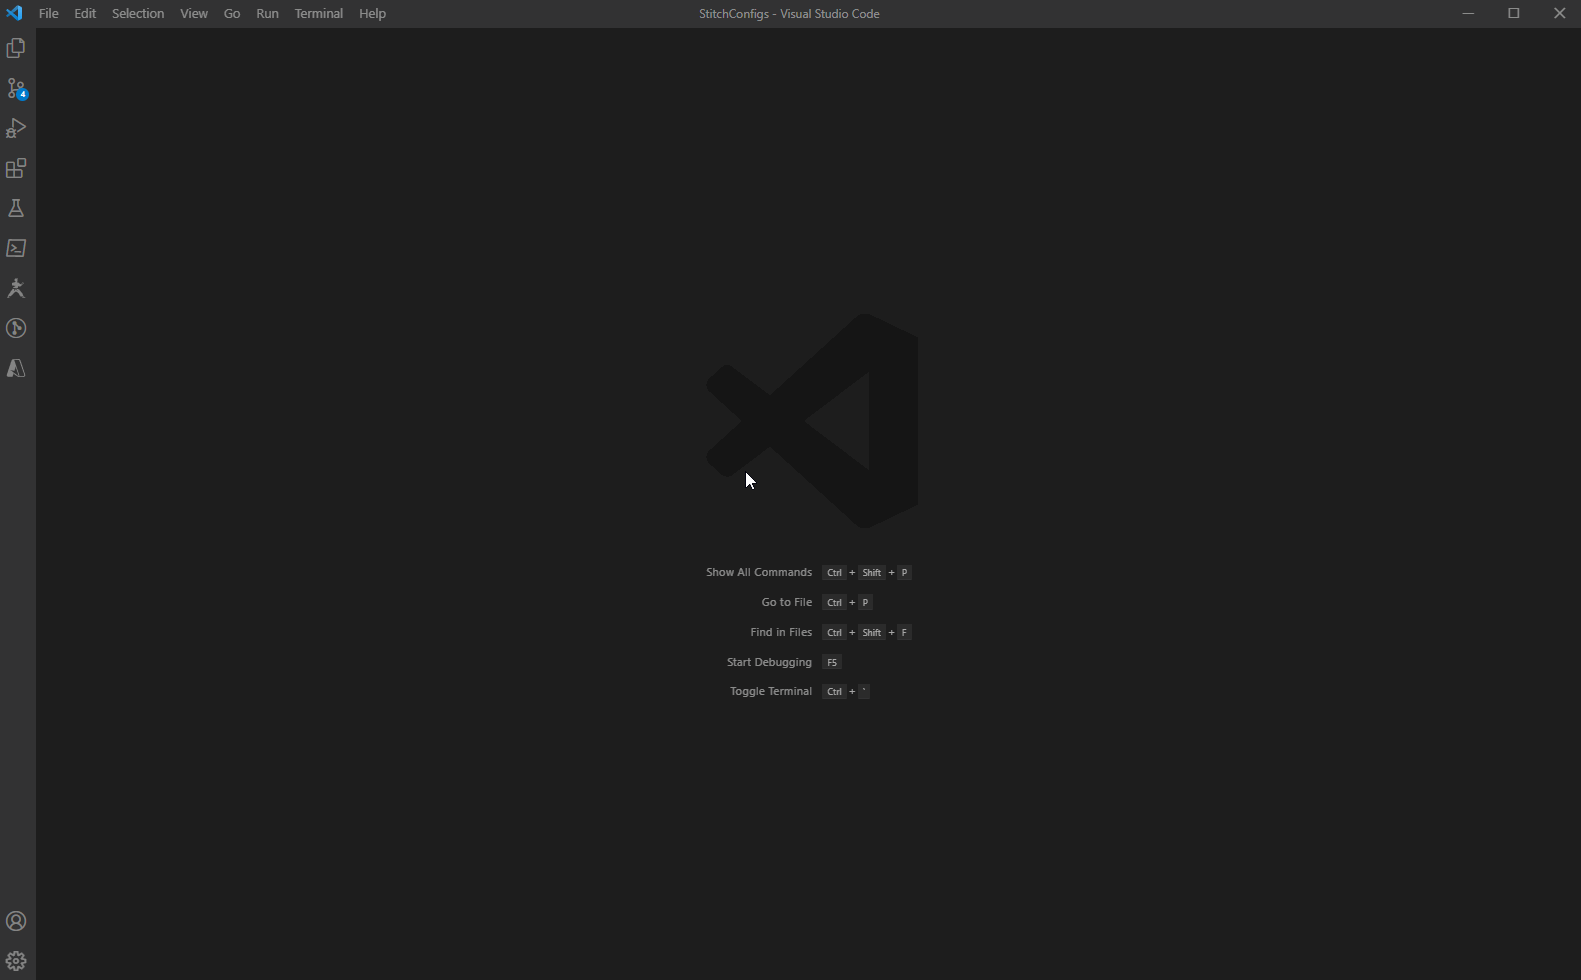This screenshot has height=980, width=1581.
Task: Click the "Find in Files" hint text
Action: pos(781,633)
